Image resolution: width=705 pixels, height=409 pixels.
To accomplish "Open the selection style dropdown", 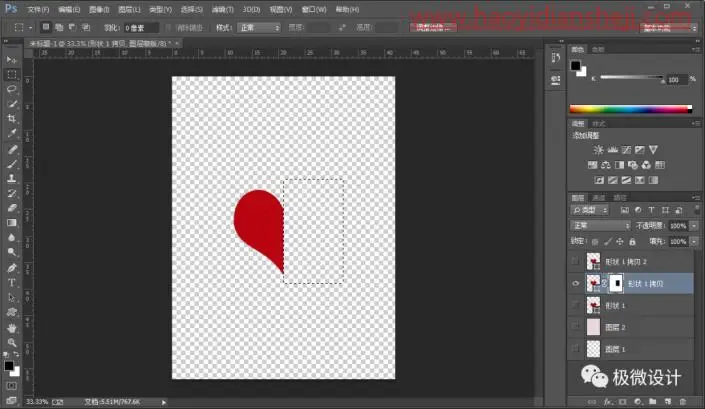I will coord(259,28).
